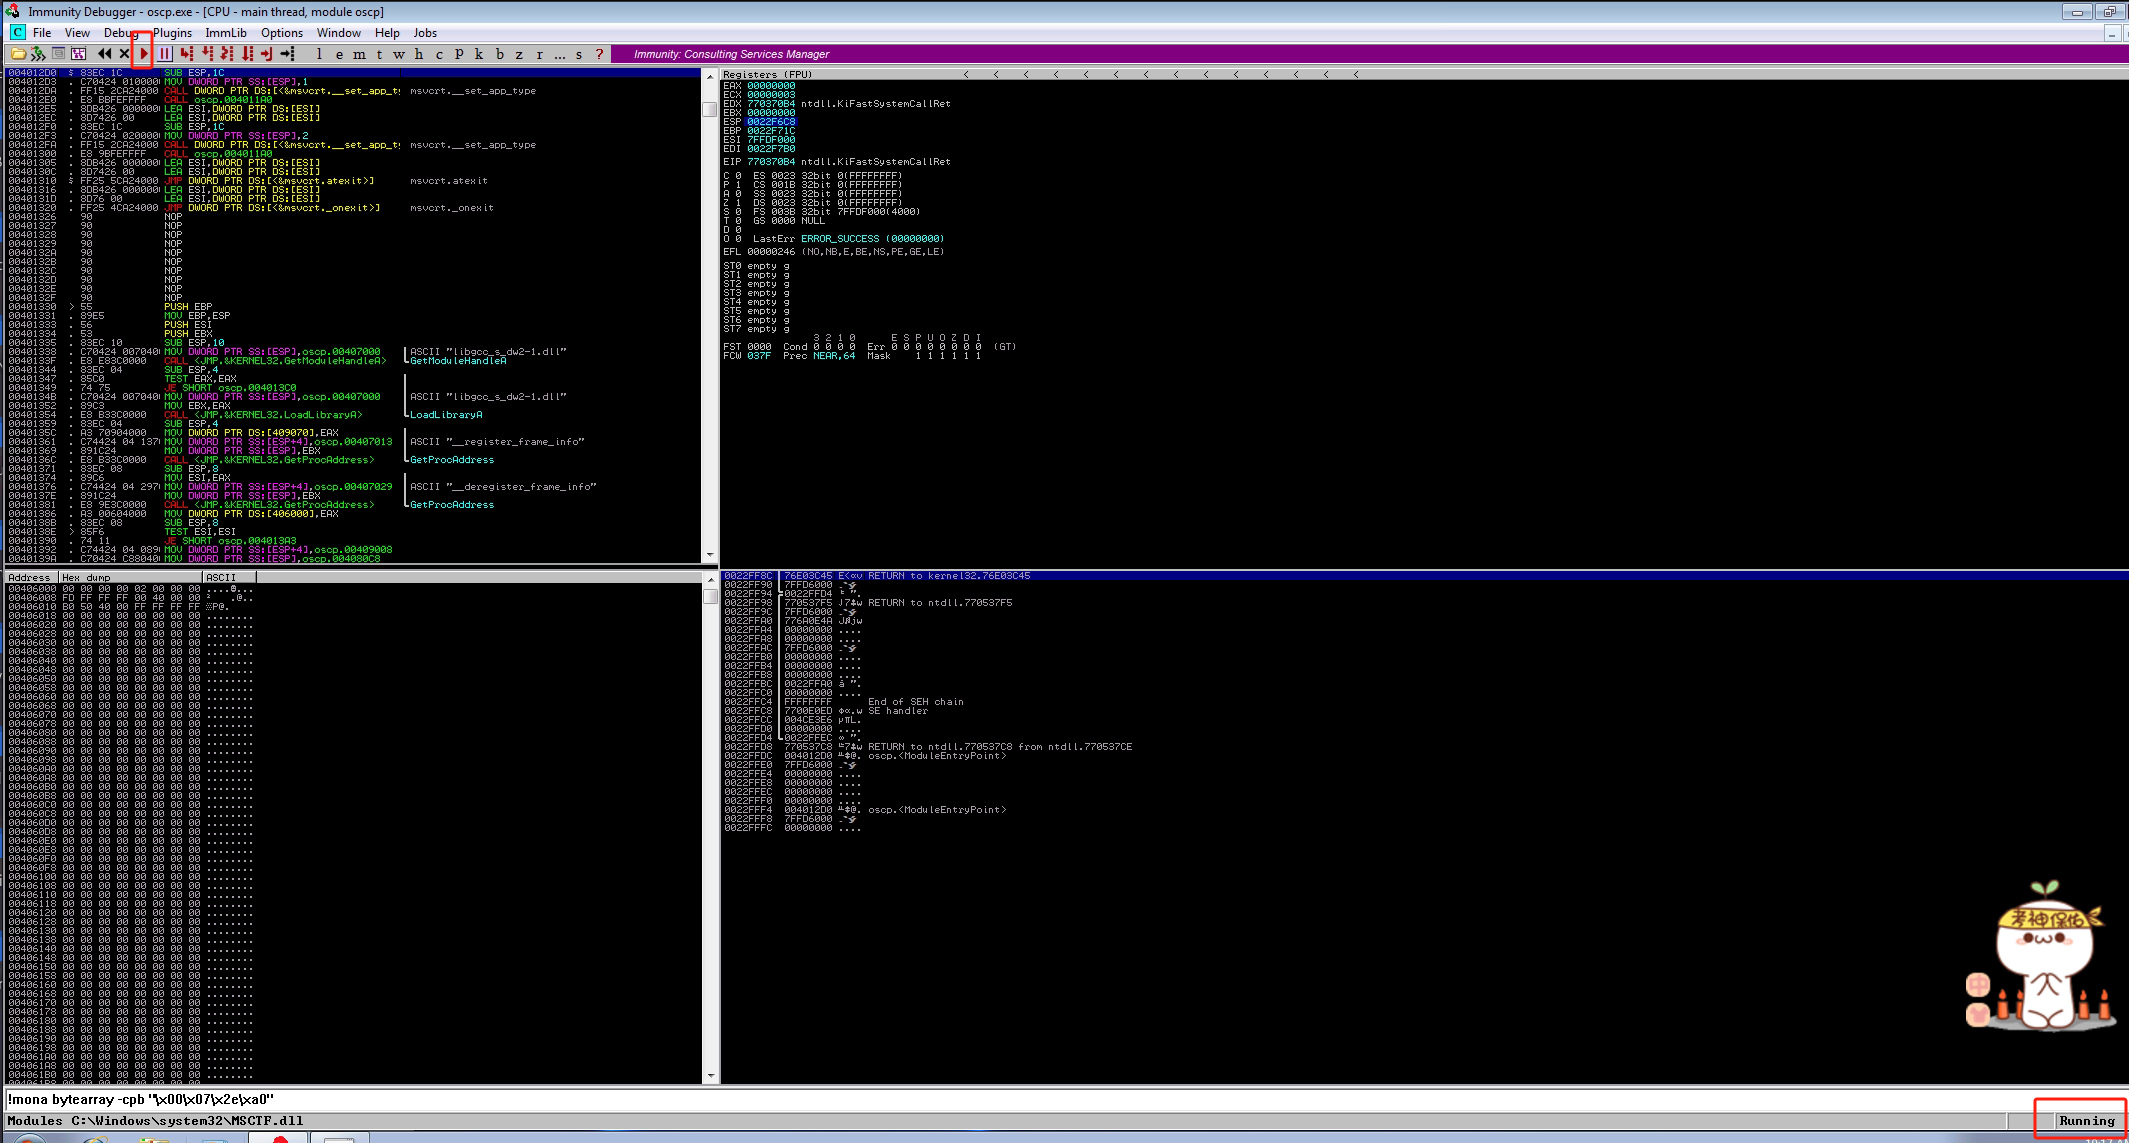Select stack row 'End of SEH chain'
The width and height of the screenshot is (2129, 1143).
pyautogui.click(x=1424, y=702)
